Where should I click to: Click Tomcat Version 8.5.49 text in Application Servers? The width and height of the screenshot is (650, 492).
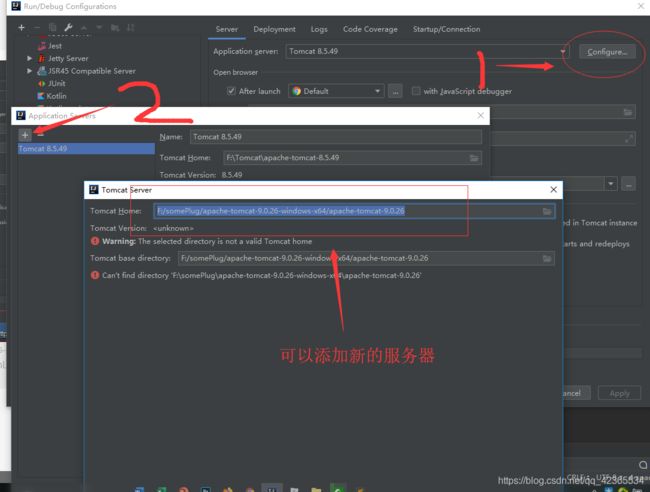[201, 175]
